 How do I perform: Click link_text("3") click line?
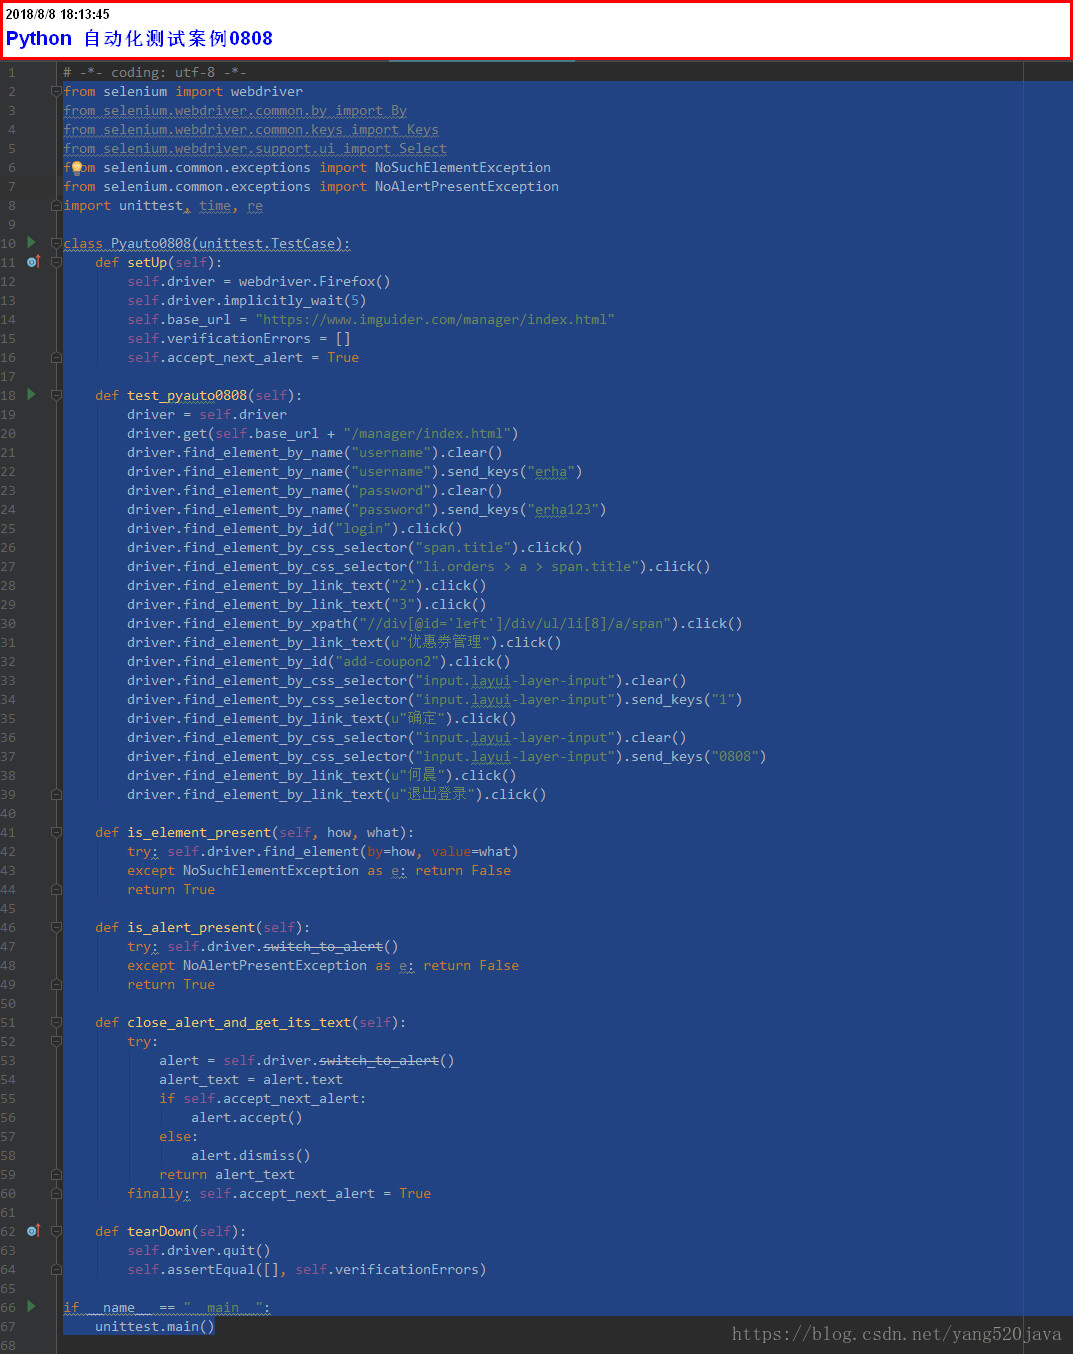pos(307,604)
